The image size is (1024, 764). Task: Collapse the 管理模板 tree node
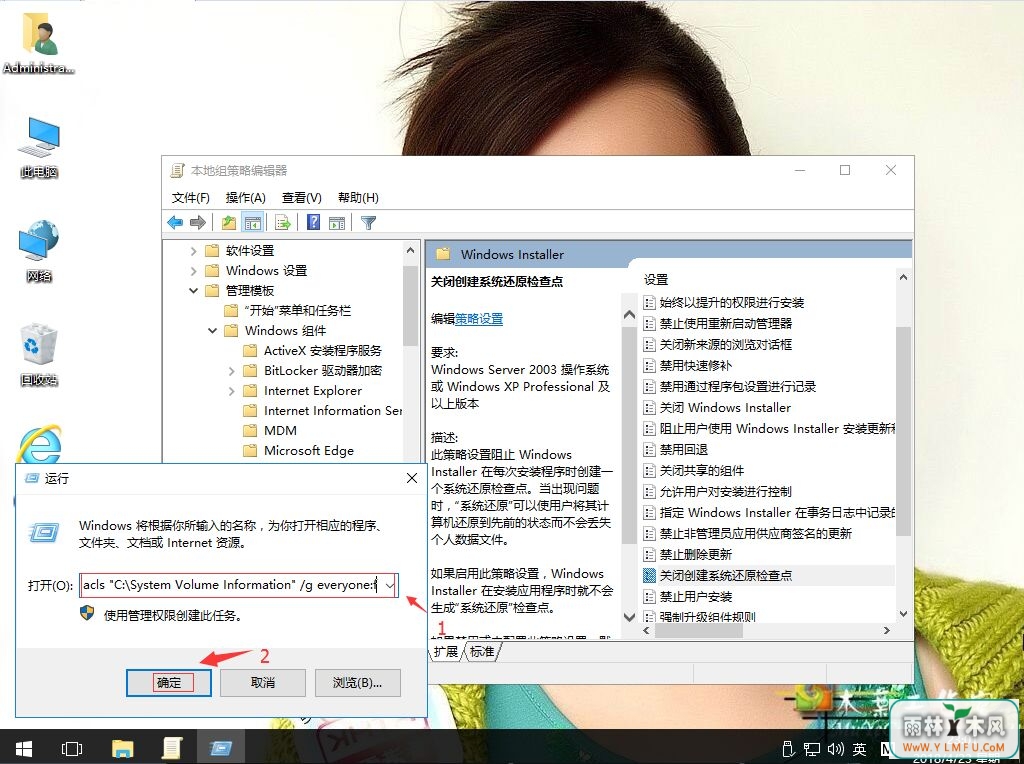pyautogui.click(x=193, y=291)
